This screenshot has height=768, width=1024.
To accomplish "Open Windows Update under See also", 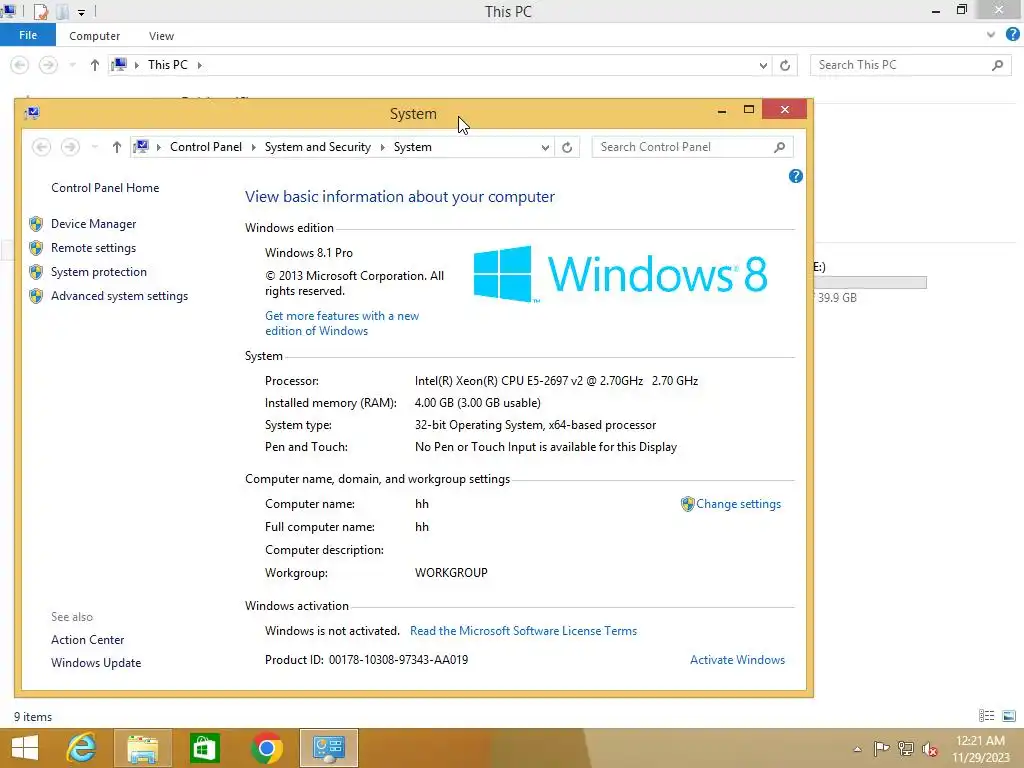I will [x=96, y=663].
